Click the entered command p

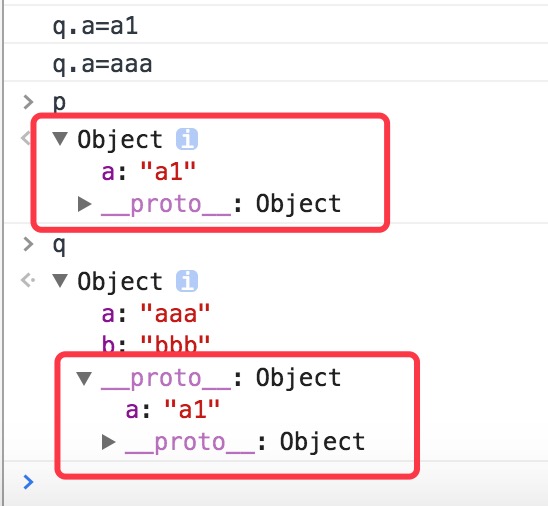click(59, 103)
